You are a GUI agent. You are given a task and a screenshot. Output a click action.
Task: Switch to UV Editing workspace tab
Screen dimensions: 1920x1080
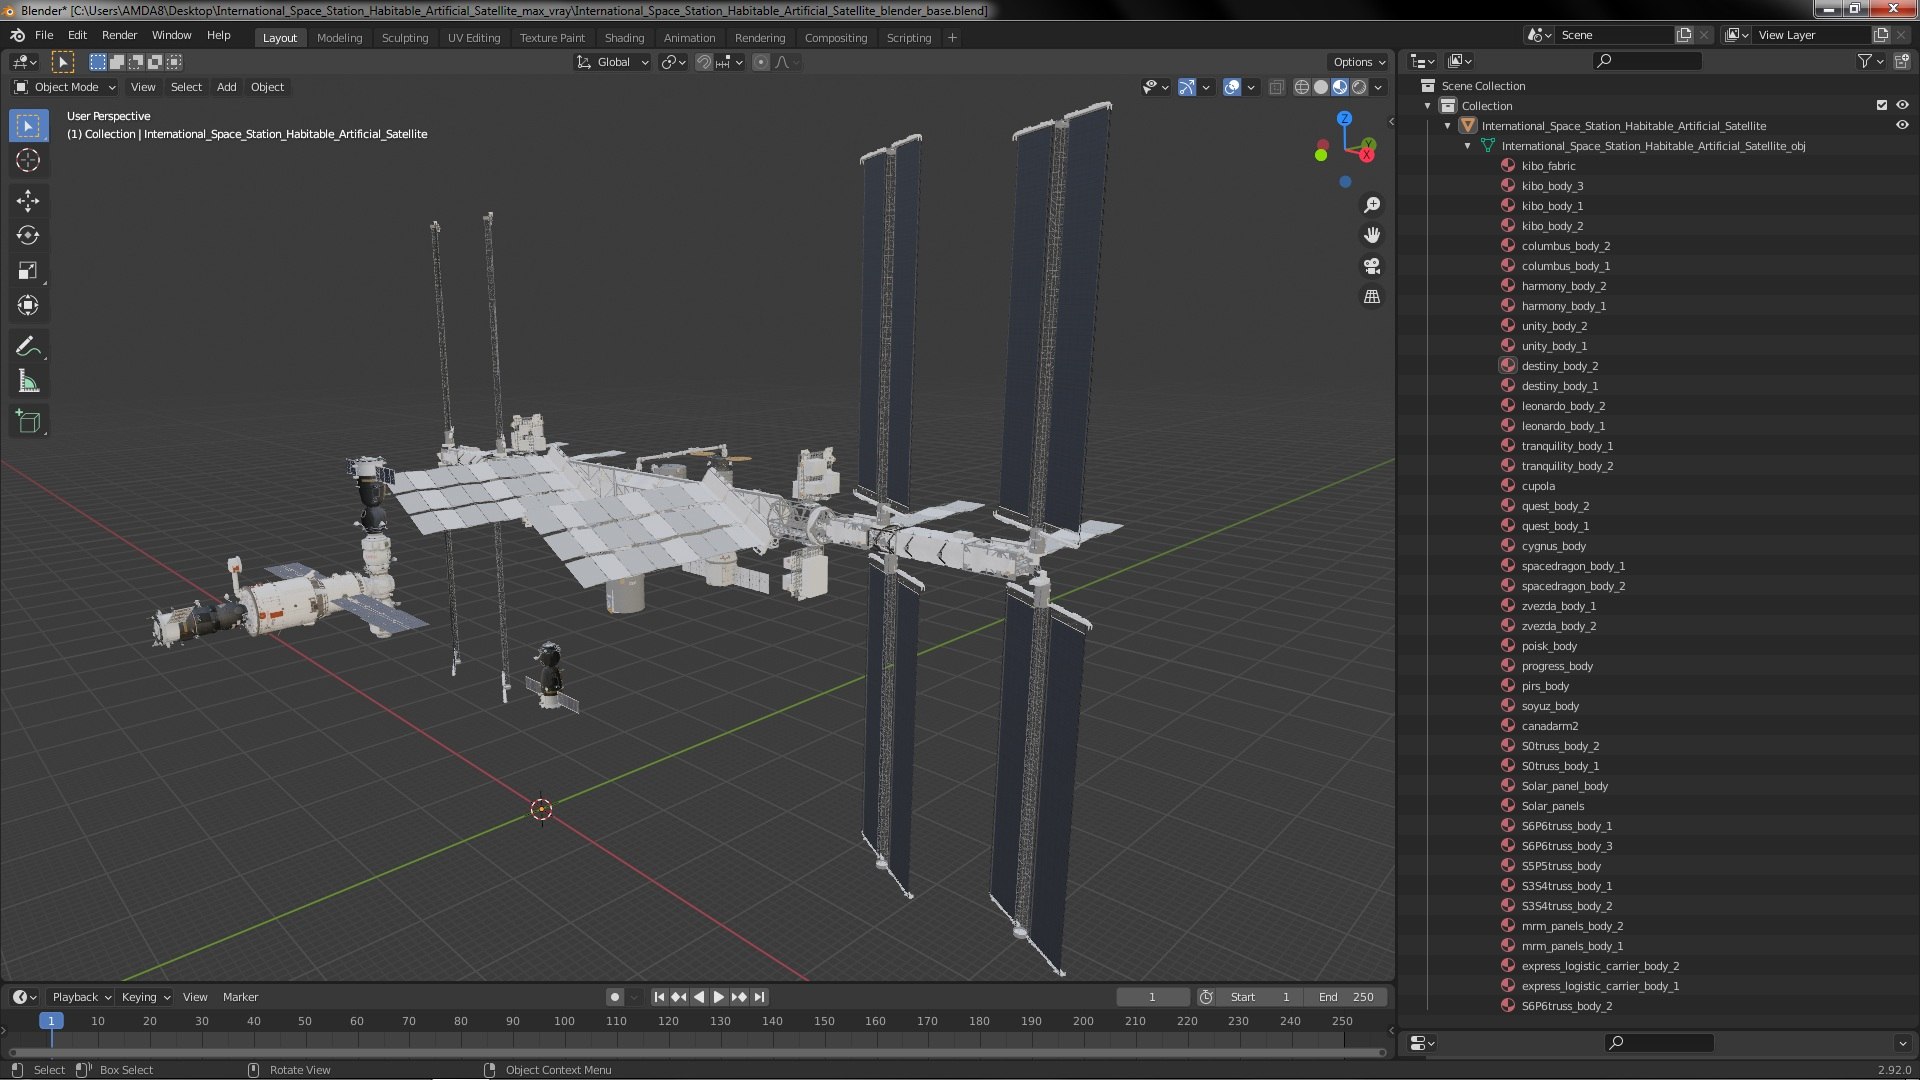point(473,38)
